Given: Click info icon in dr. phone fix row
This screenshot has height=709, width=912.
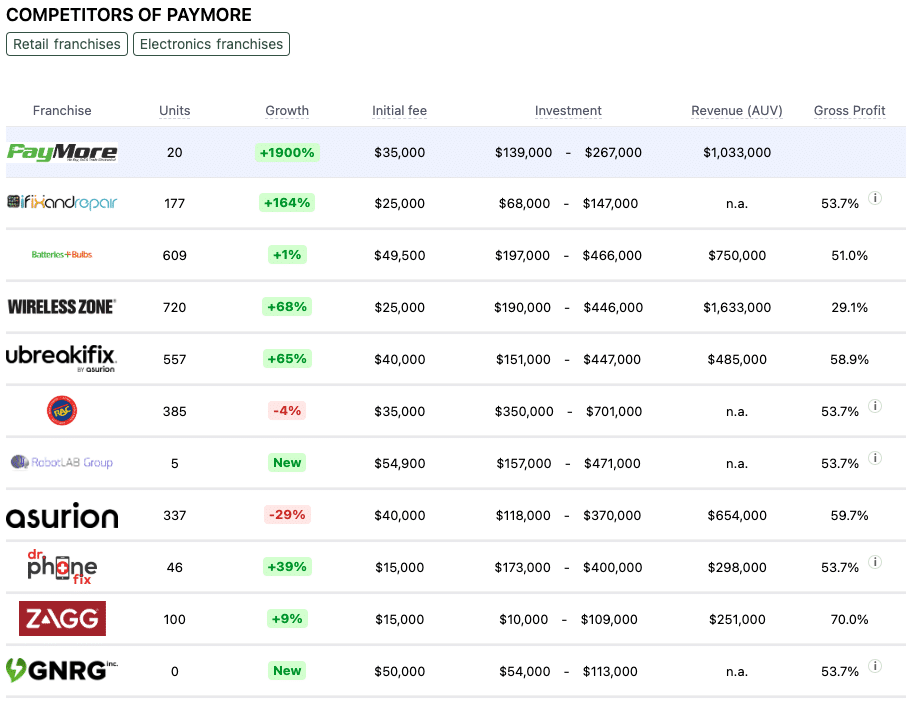Looking at the screenshot, I should coord(875,562).
